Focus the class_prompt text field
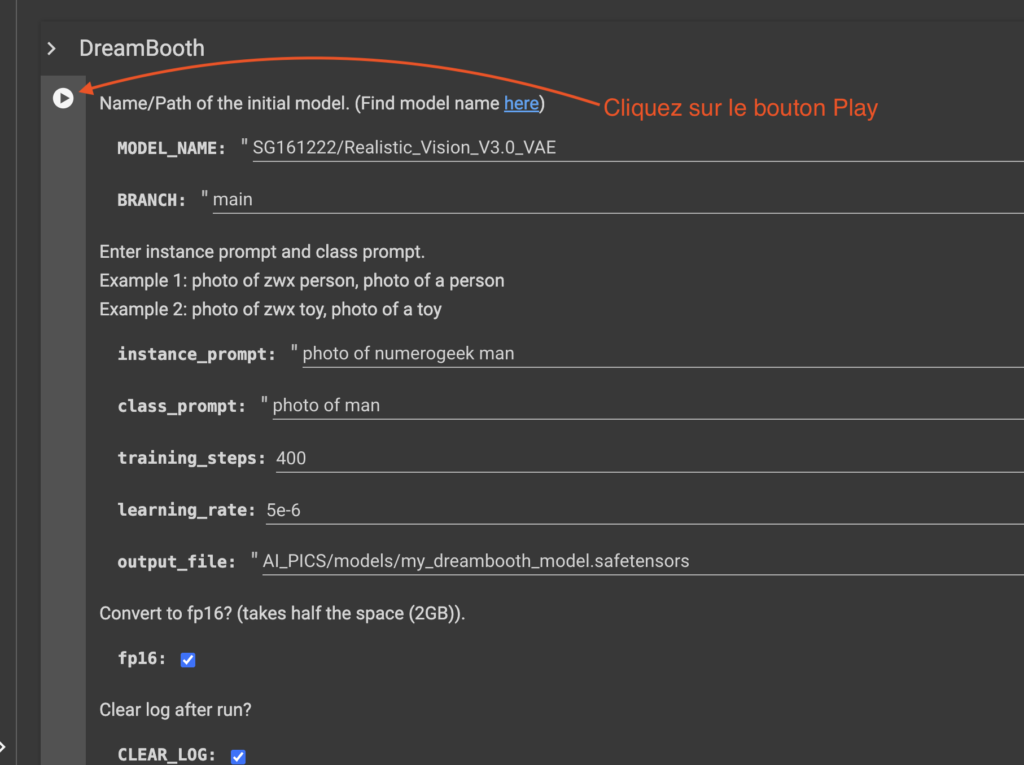This screenshot has width=1024, height=765. [648, 406]
